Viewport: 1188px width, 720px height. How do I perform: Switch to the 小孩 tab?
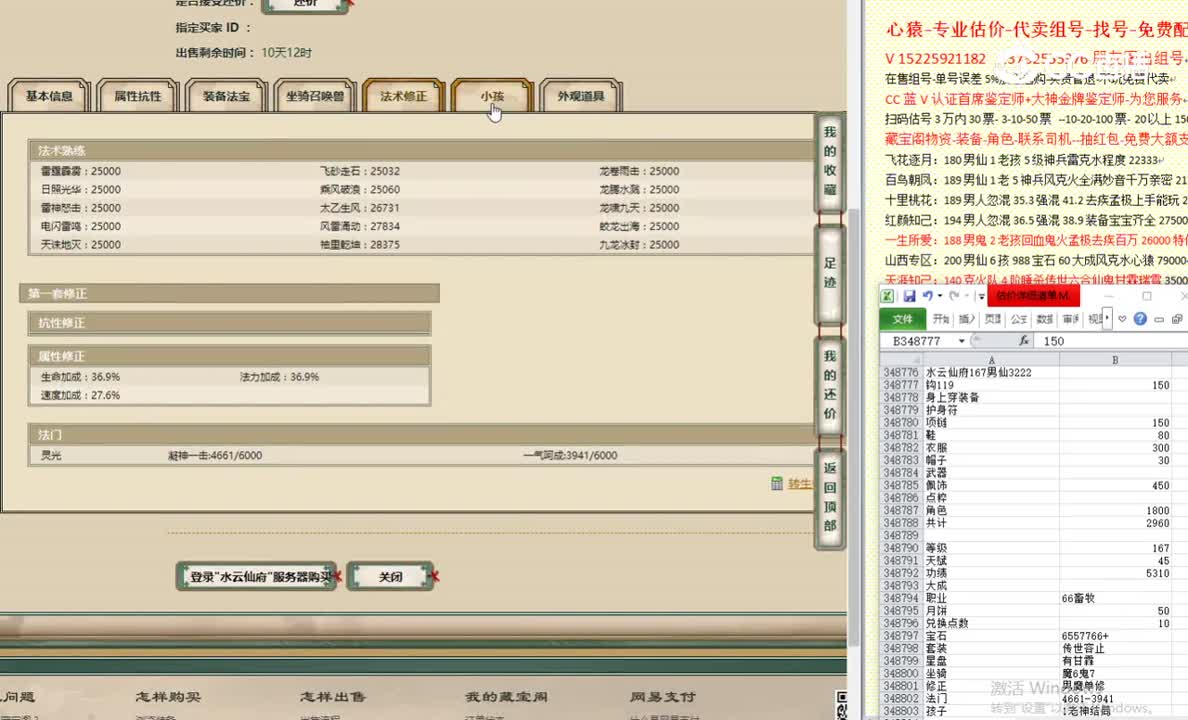pyautogui.click(x=490, y=96)
